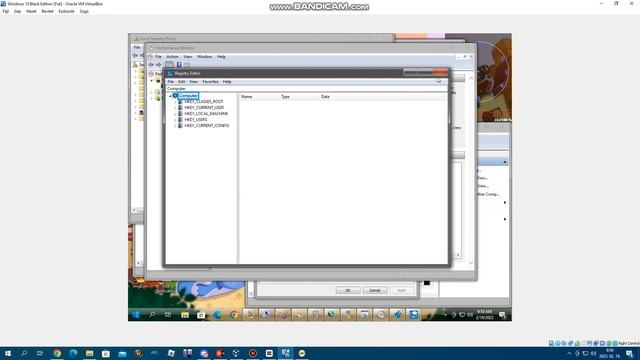
Task: Click blue Help icon in Performance Monitor toolbar
Action: (179, 65)
